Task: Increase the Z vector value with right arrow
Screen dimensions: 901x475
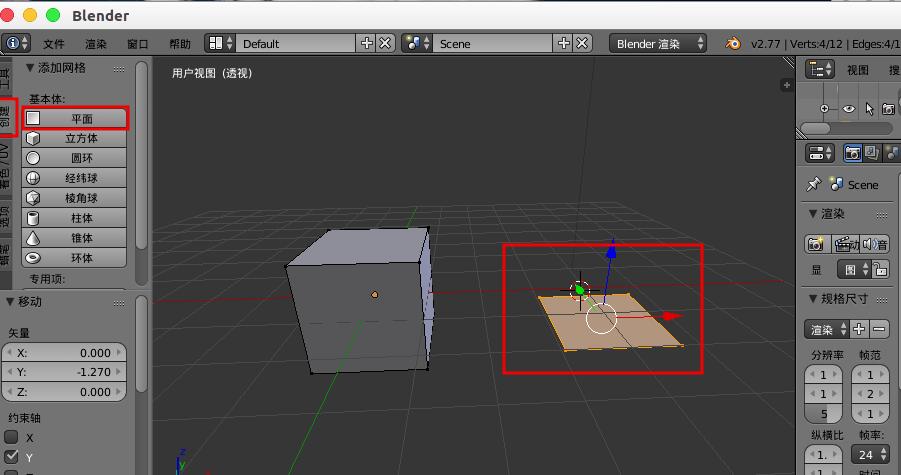Action: [119, 392]
